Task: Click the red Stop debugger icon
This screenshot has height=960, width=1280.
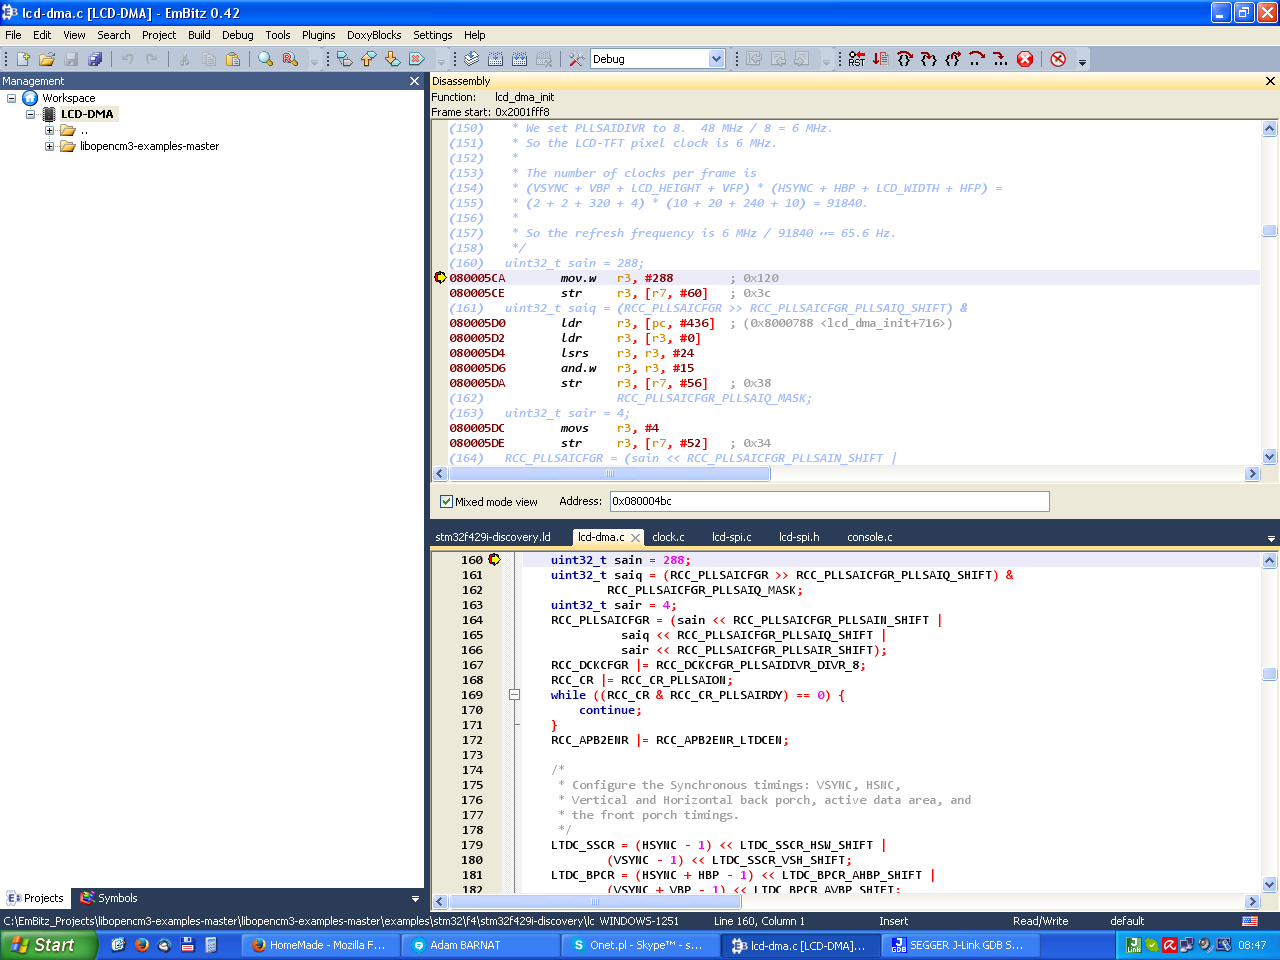Action: tap(1025, 59)
